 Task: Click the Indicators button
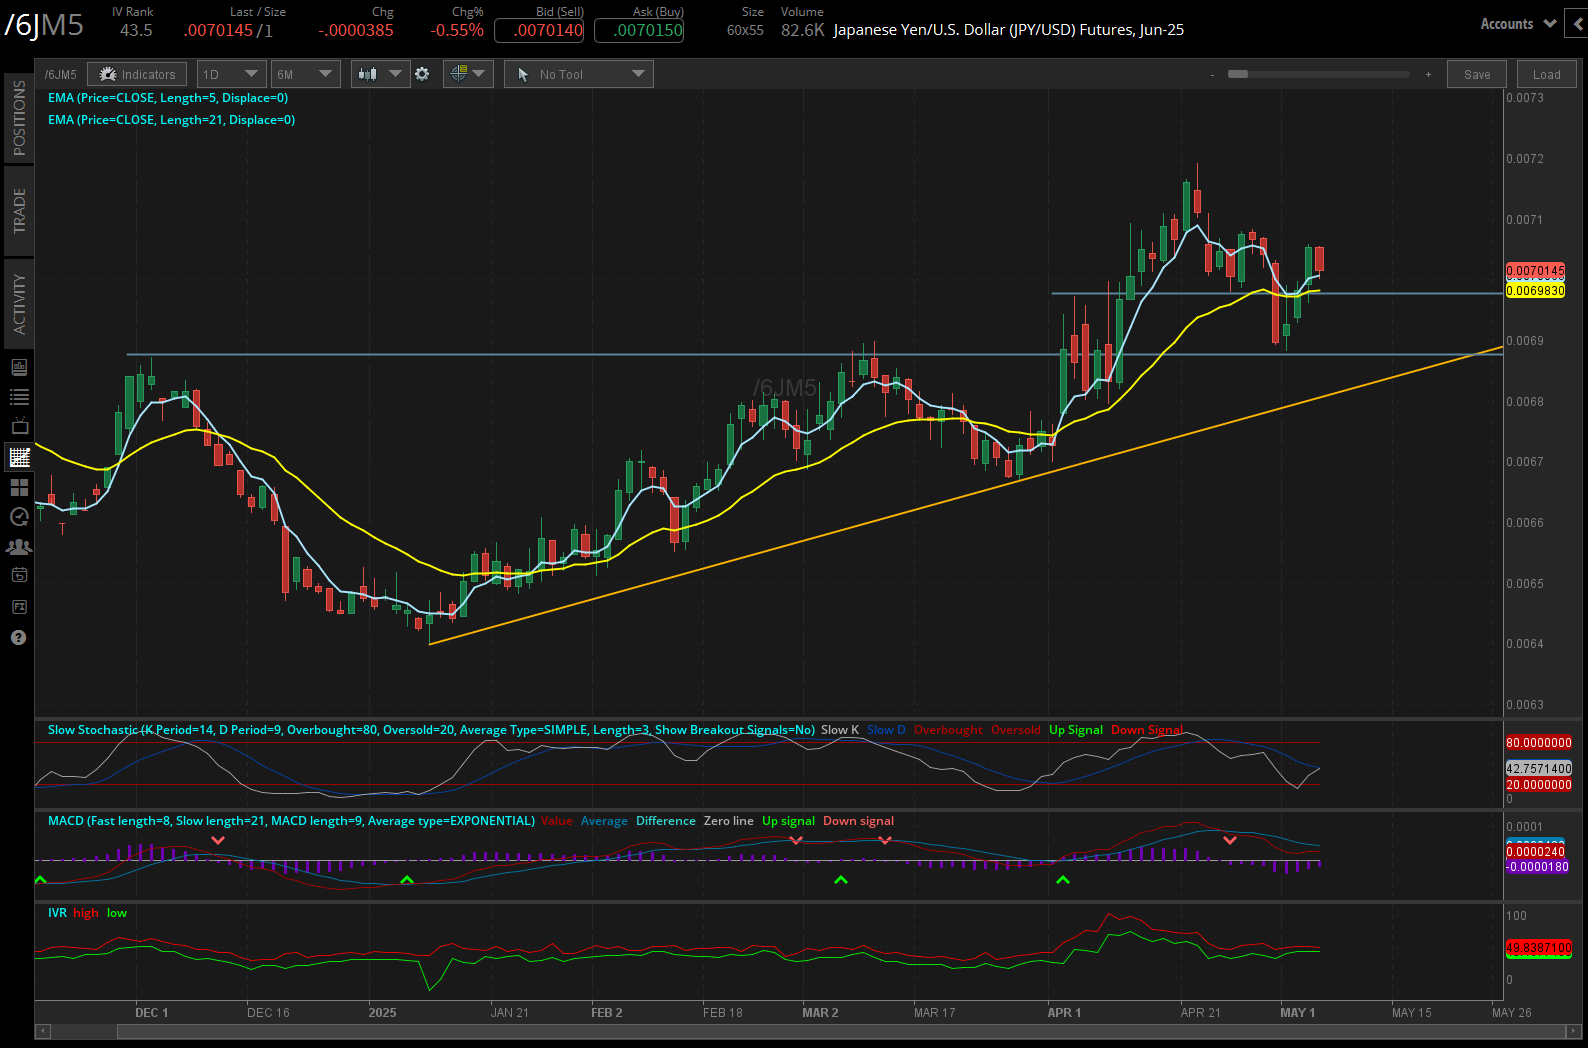coord(137,74)
